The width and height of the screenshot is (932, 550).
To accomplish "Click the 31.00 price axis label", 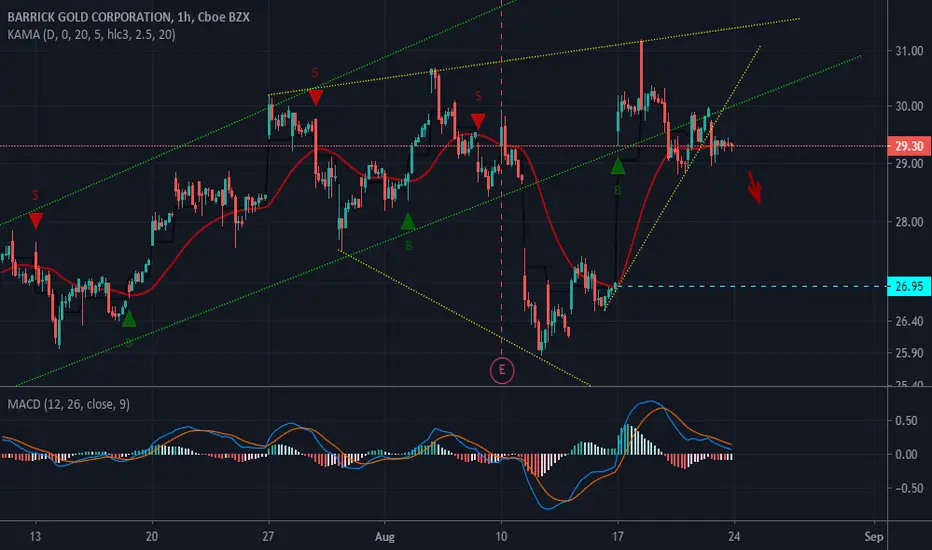I will coord(909,51).
